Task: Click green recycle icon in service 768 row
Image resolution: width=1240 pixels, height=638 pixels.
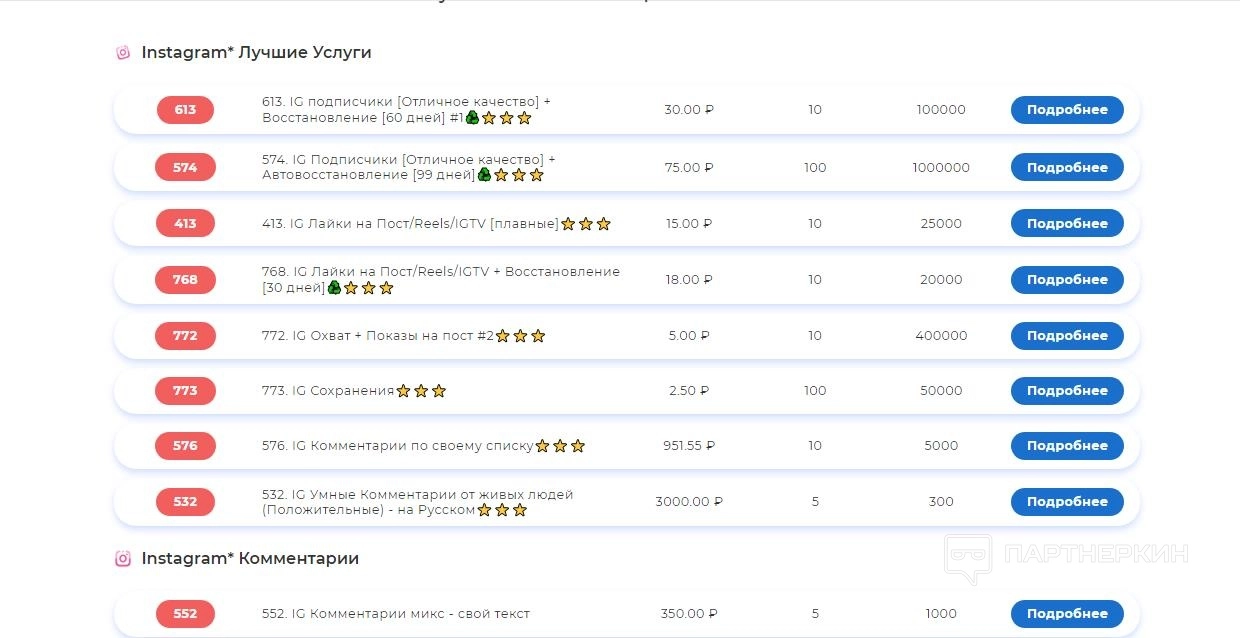Action: 334,288
